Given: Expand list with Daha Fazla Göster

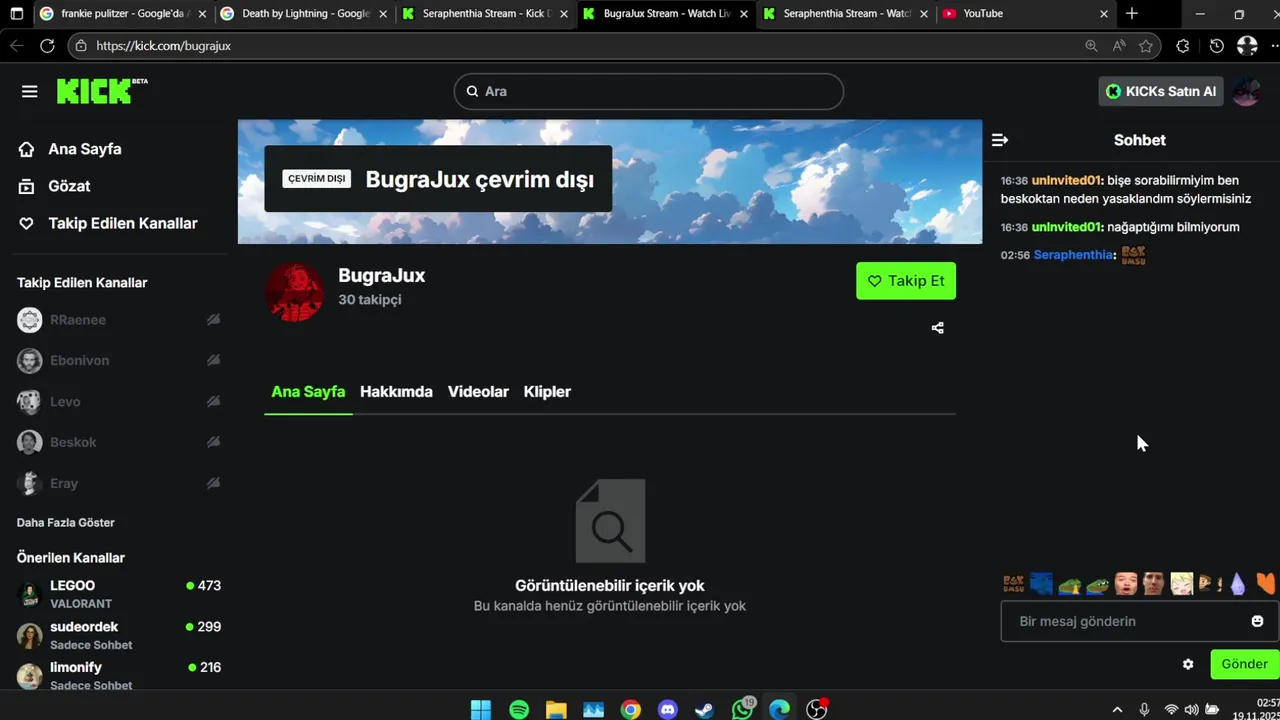Looking at the screenshot, I should (x=66, y=523).
